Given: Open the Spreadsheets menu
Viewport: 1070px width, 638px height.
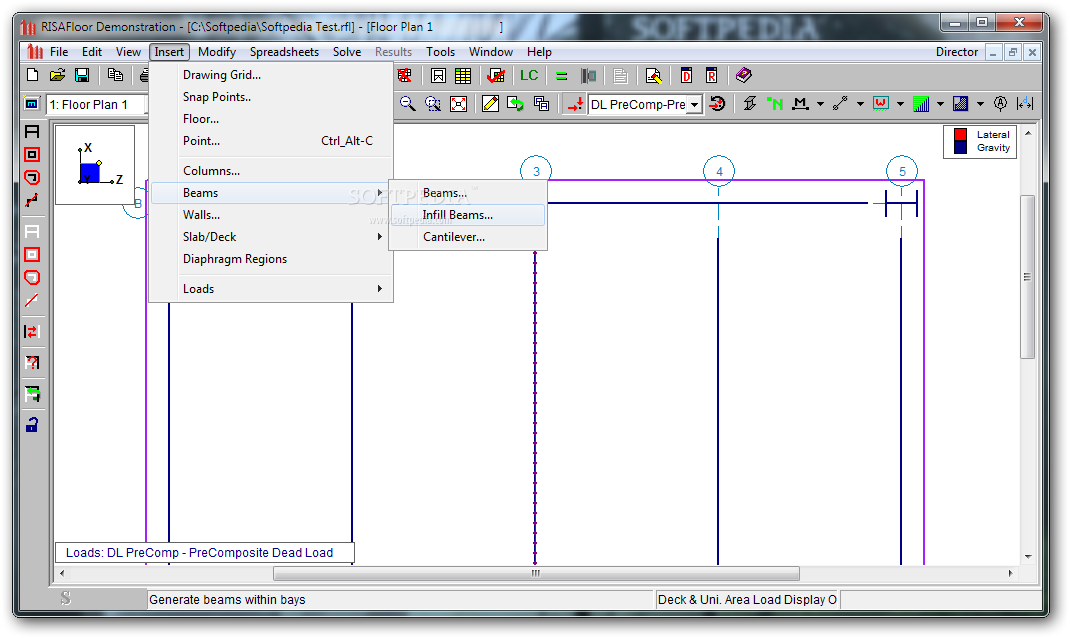Looking at the screenshot, I should point(284,52).
